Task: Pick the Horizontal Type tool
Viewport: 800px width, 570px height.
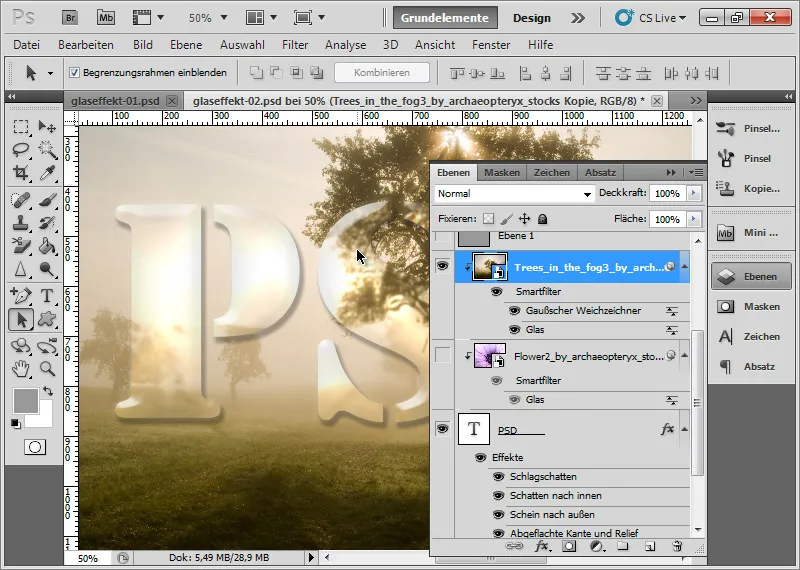Action: point(46,296)
